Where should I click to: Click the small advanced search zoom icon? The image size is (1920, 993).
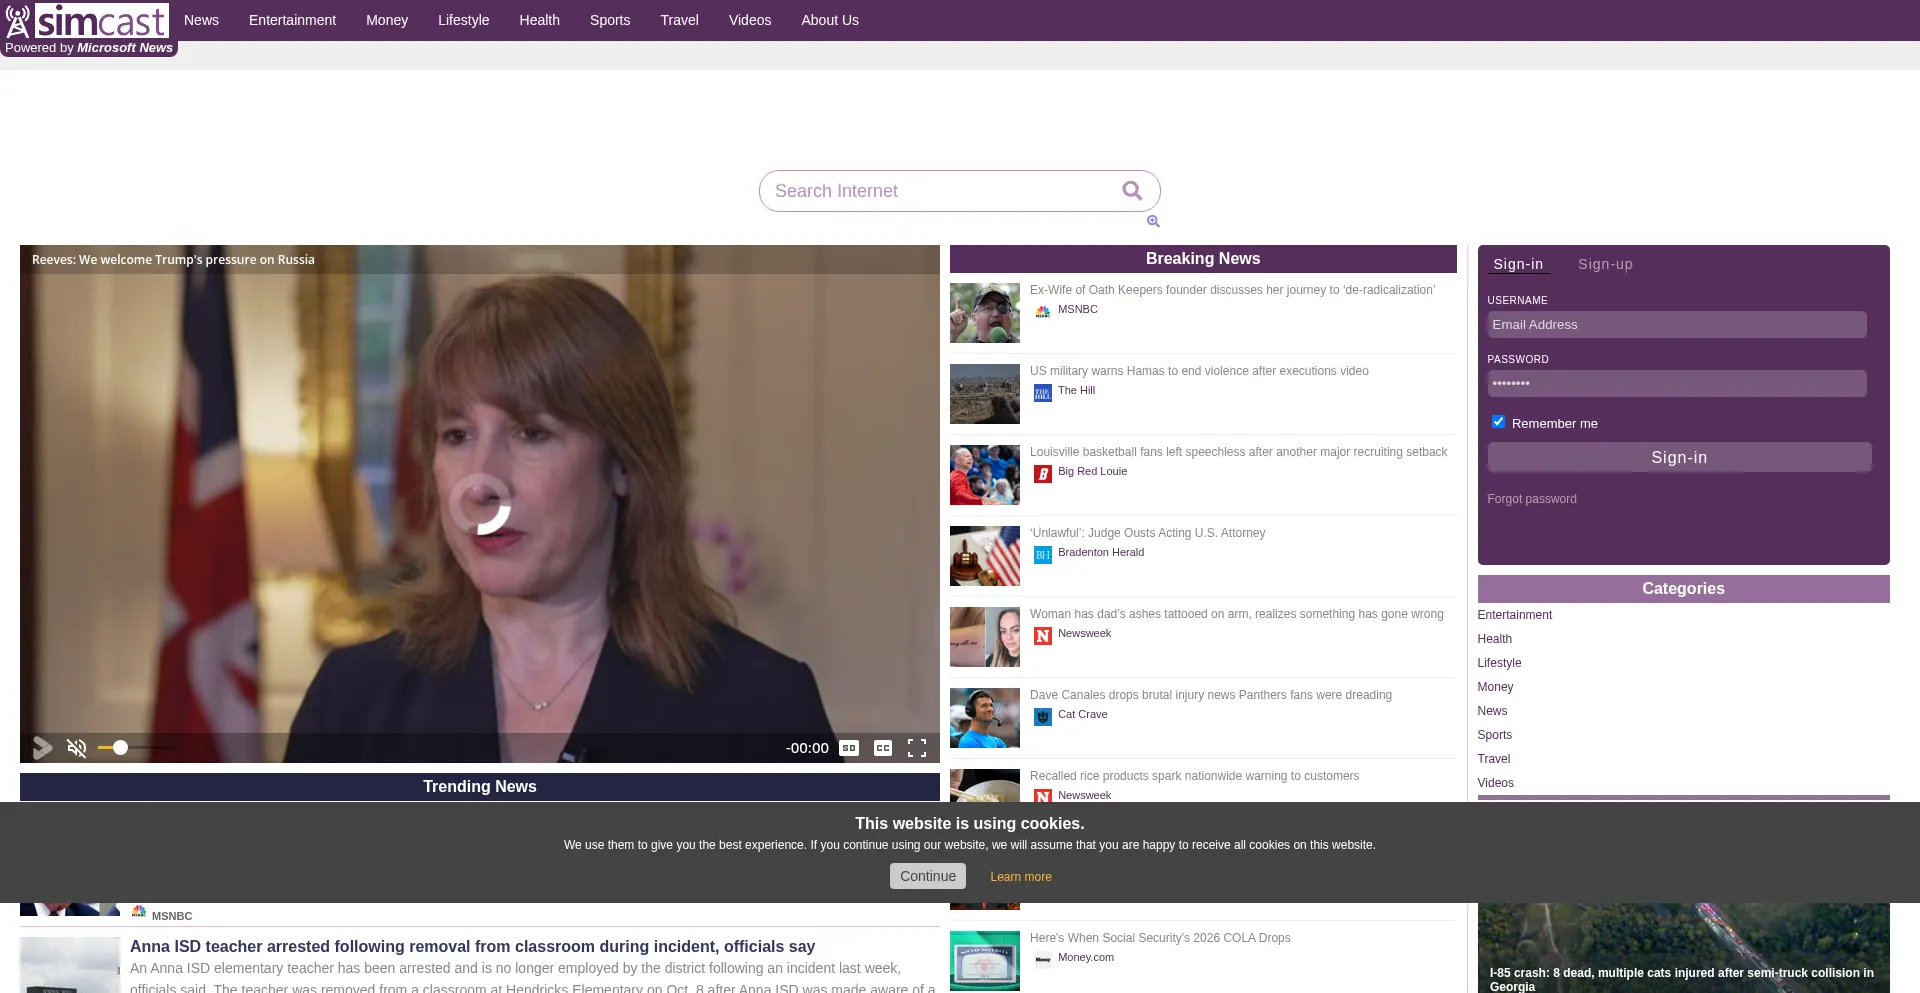pyautogui.click(x=1153, y=222)
